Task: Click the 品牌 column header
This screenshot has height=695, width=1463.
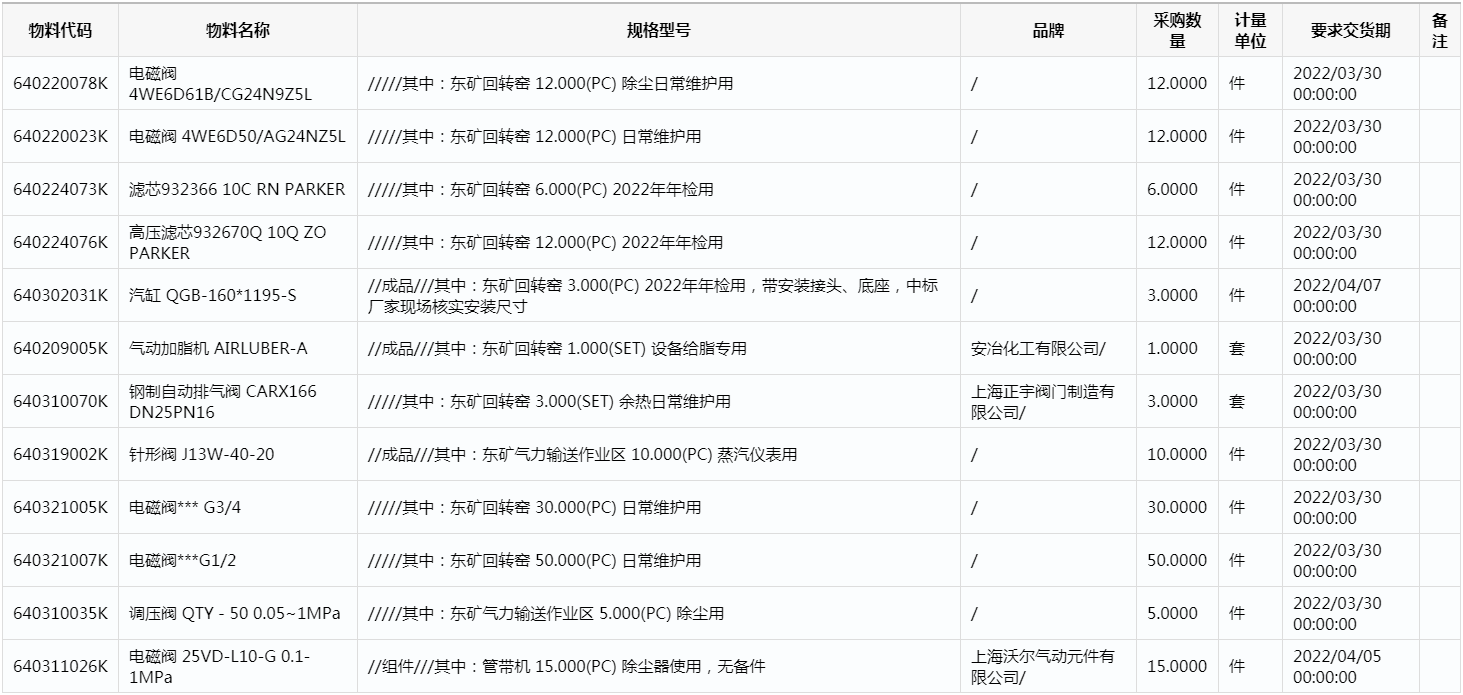Action: point(1048,31)
